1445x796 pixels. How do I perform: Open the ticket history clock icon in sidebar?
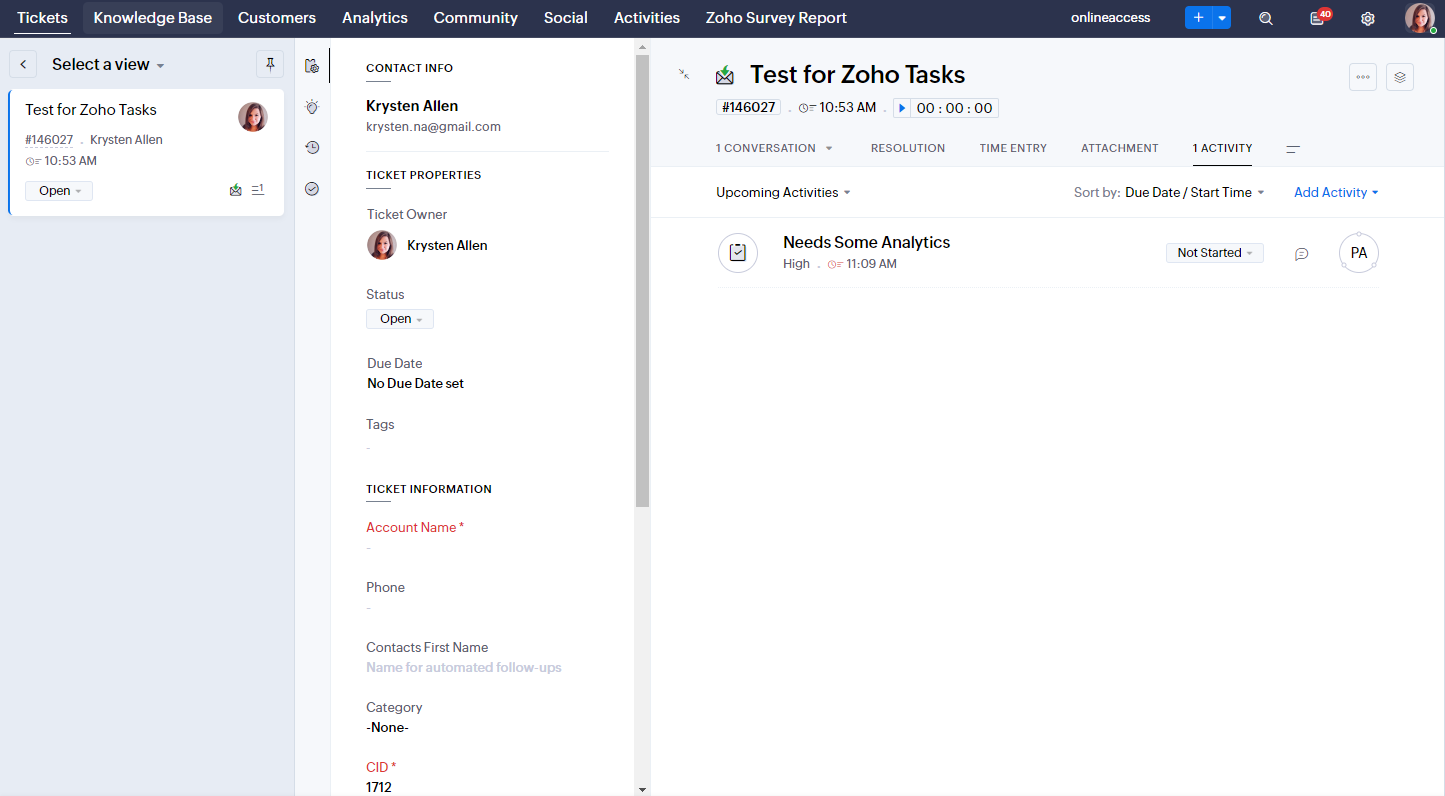click(312, 147)
